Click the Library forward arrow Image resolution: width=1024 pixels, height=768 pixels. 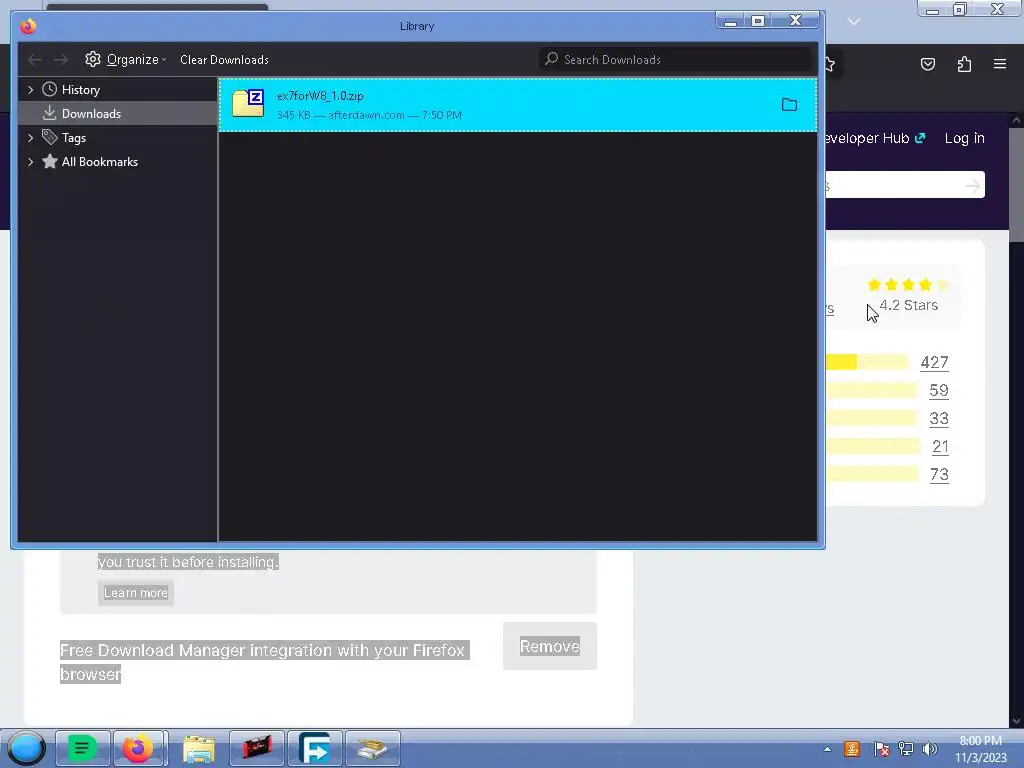[x=61, y=59]
